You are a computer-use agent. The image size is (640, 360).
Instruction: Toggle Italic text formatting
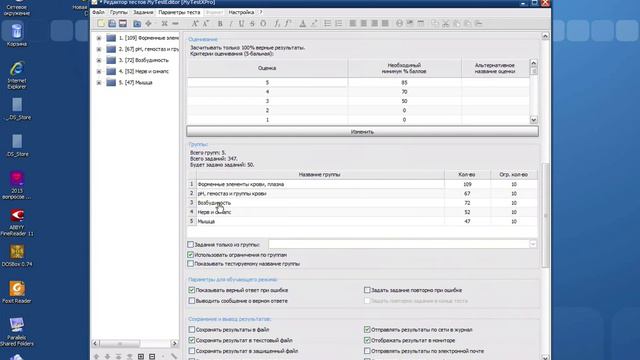231,24
